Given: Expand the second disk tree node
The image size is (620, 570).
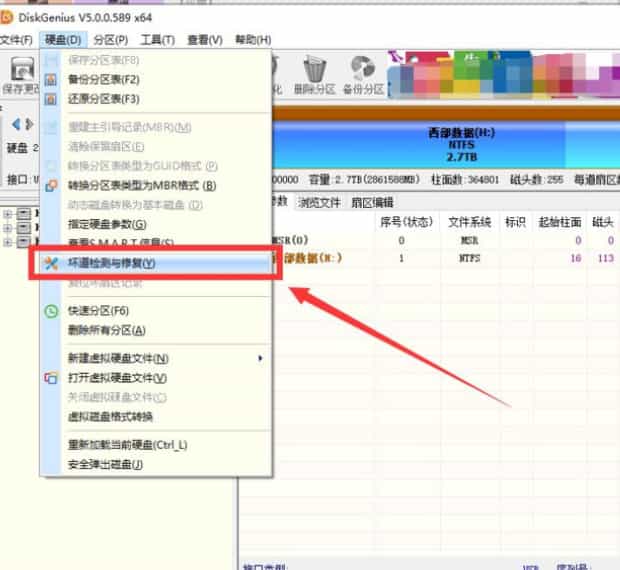Looking at the screenshot, I should click(x=8, y=227).
